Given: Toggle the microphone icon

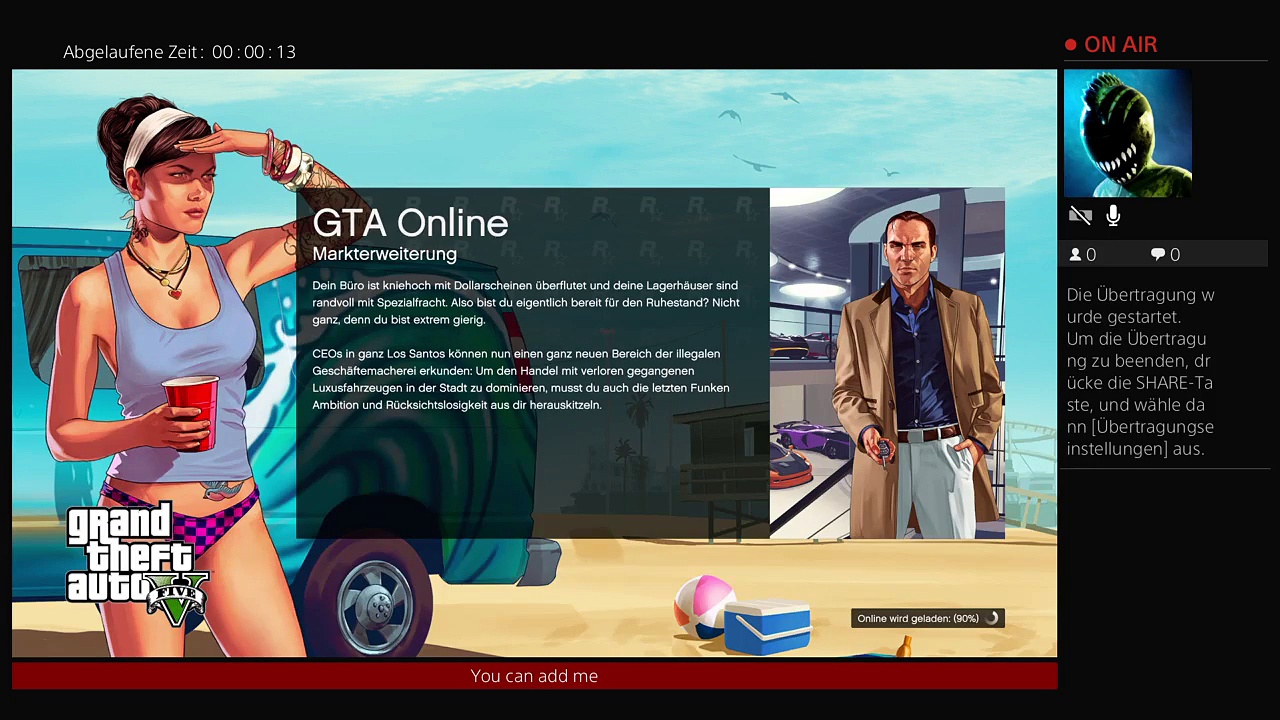Looking at the screenshot, I should point(1113,216).
